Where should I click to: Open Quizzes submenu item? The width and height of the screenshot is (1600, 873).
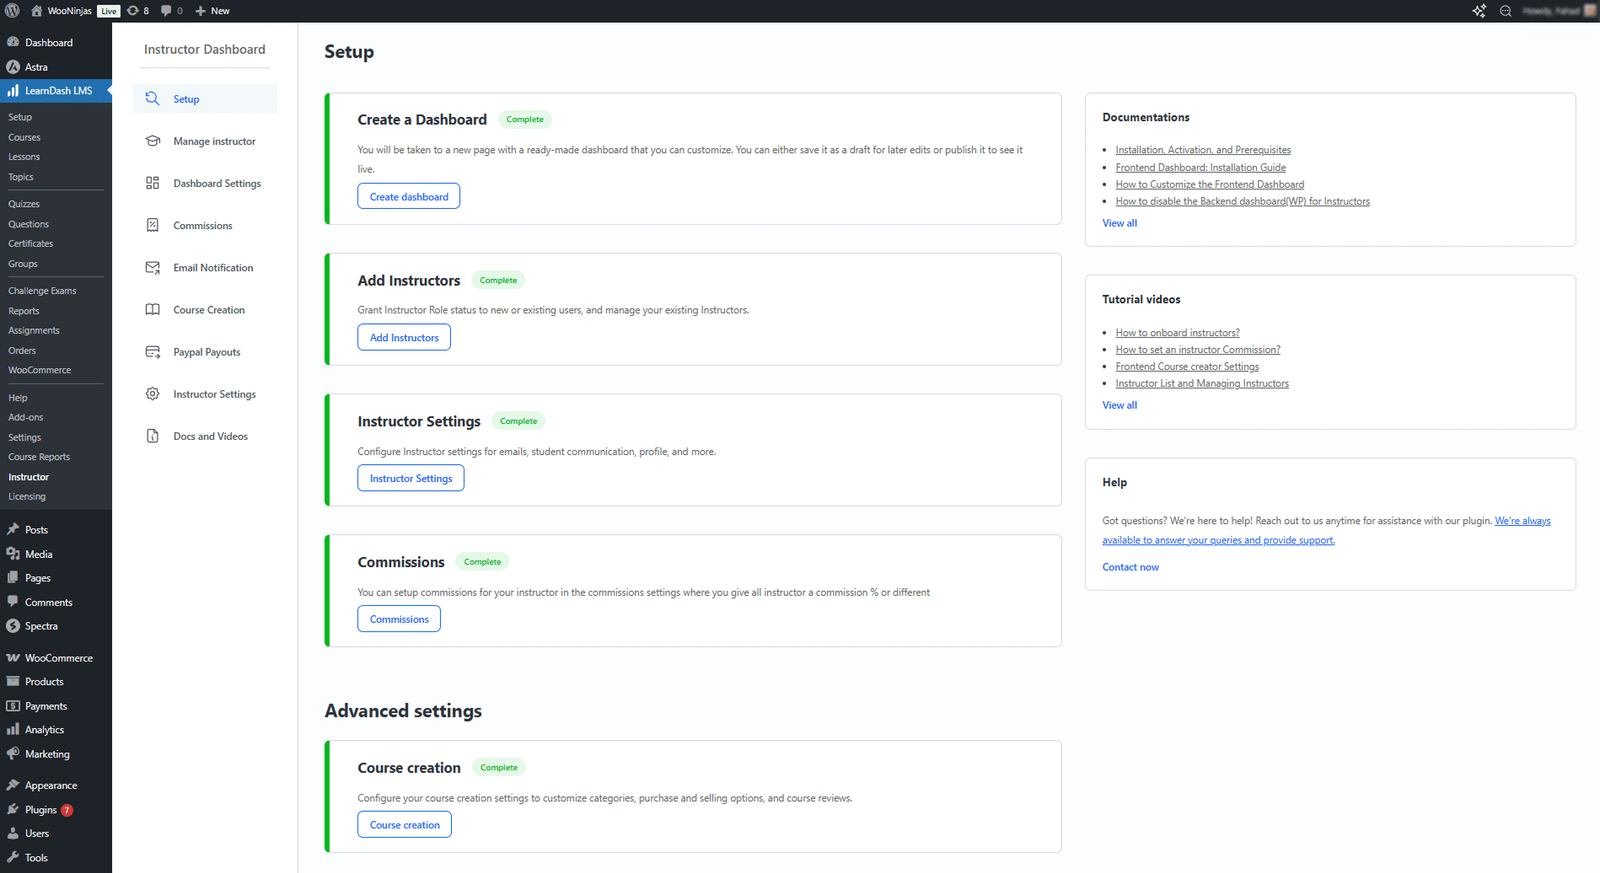point(24,204)
